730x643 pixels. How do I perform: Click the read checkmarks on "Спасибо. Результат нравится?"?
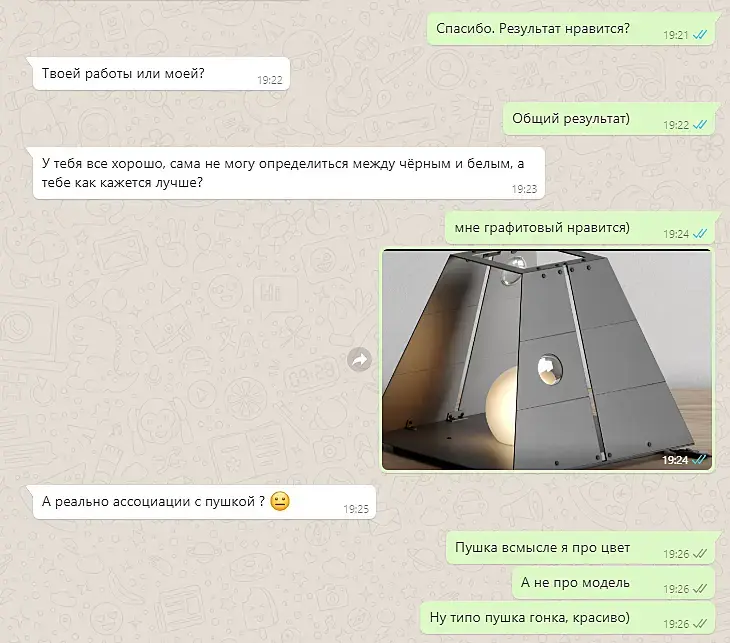[700, 35]
